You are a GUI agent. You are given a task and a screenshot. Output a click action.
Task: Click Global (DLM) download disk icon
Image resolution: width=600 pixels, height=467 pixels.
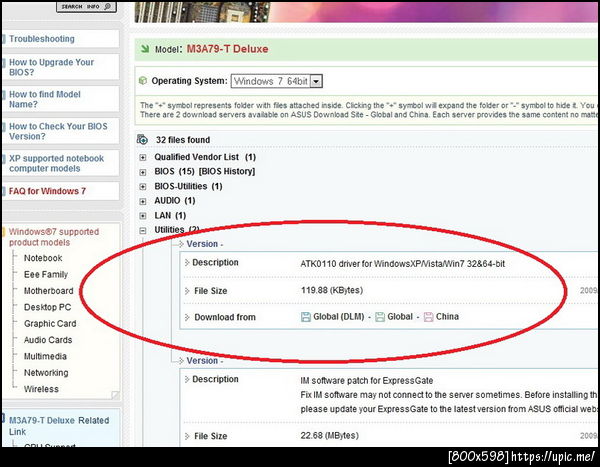point(306,317)
